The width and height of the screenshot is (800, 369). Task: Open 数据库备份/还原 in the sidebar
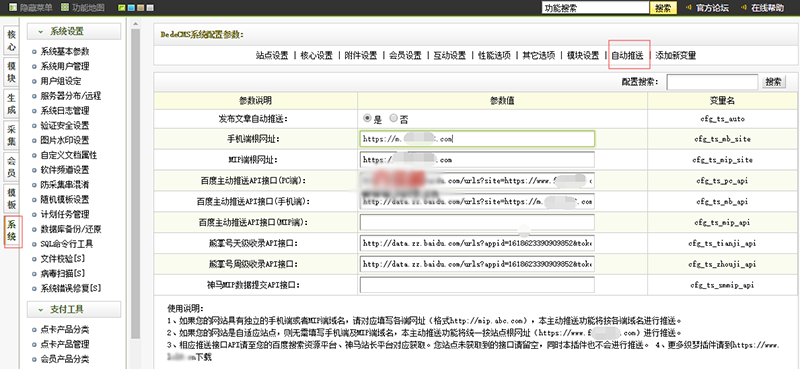click(71, 229)
